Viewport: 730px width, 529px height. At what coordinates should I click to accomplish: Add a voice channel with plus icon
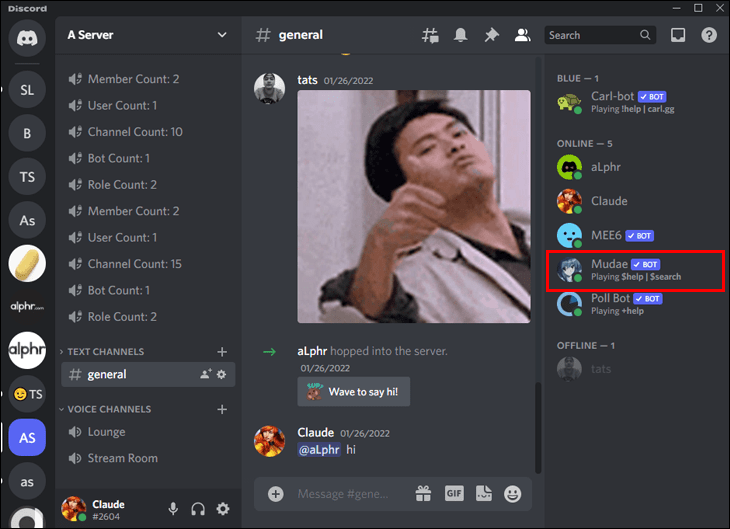tap(222, 409)
